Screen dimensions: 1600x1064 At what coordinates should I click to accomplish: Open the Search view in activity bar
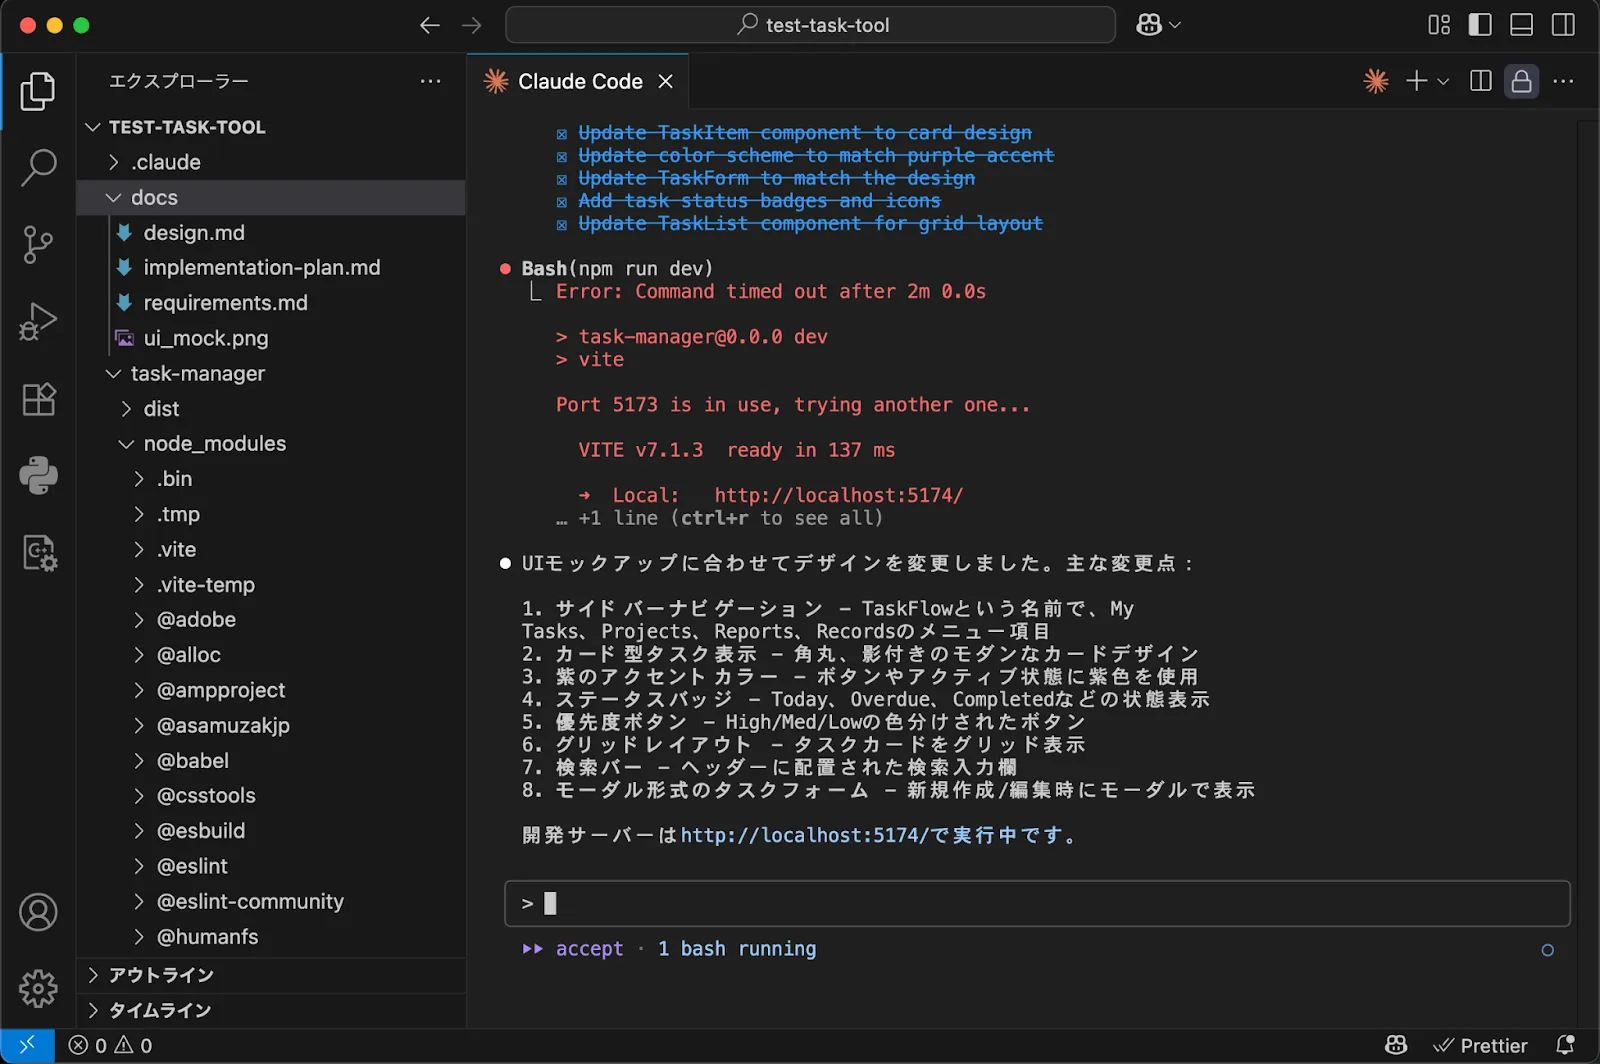[38, 167]
